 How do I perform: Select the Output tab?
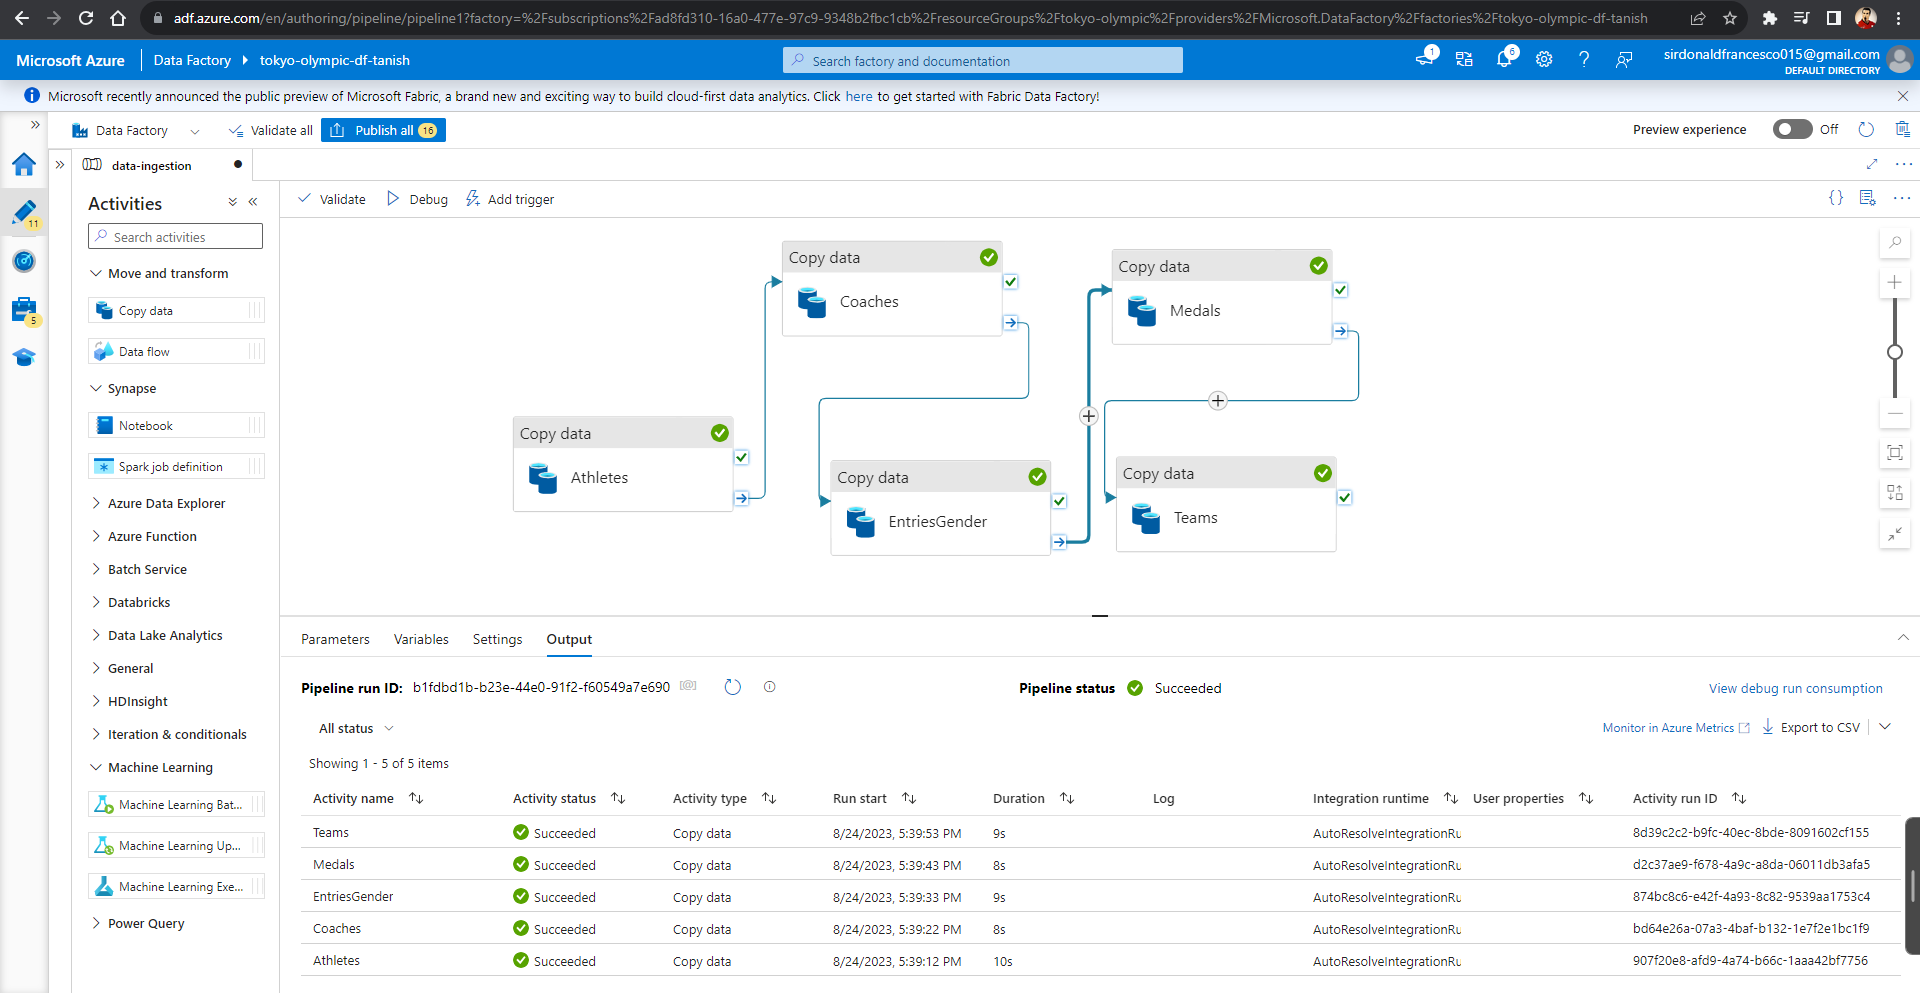pyautogui.click(x=569, y=639)
